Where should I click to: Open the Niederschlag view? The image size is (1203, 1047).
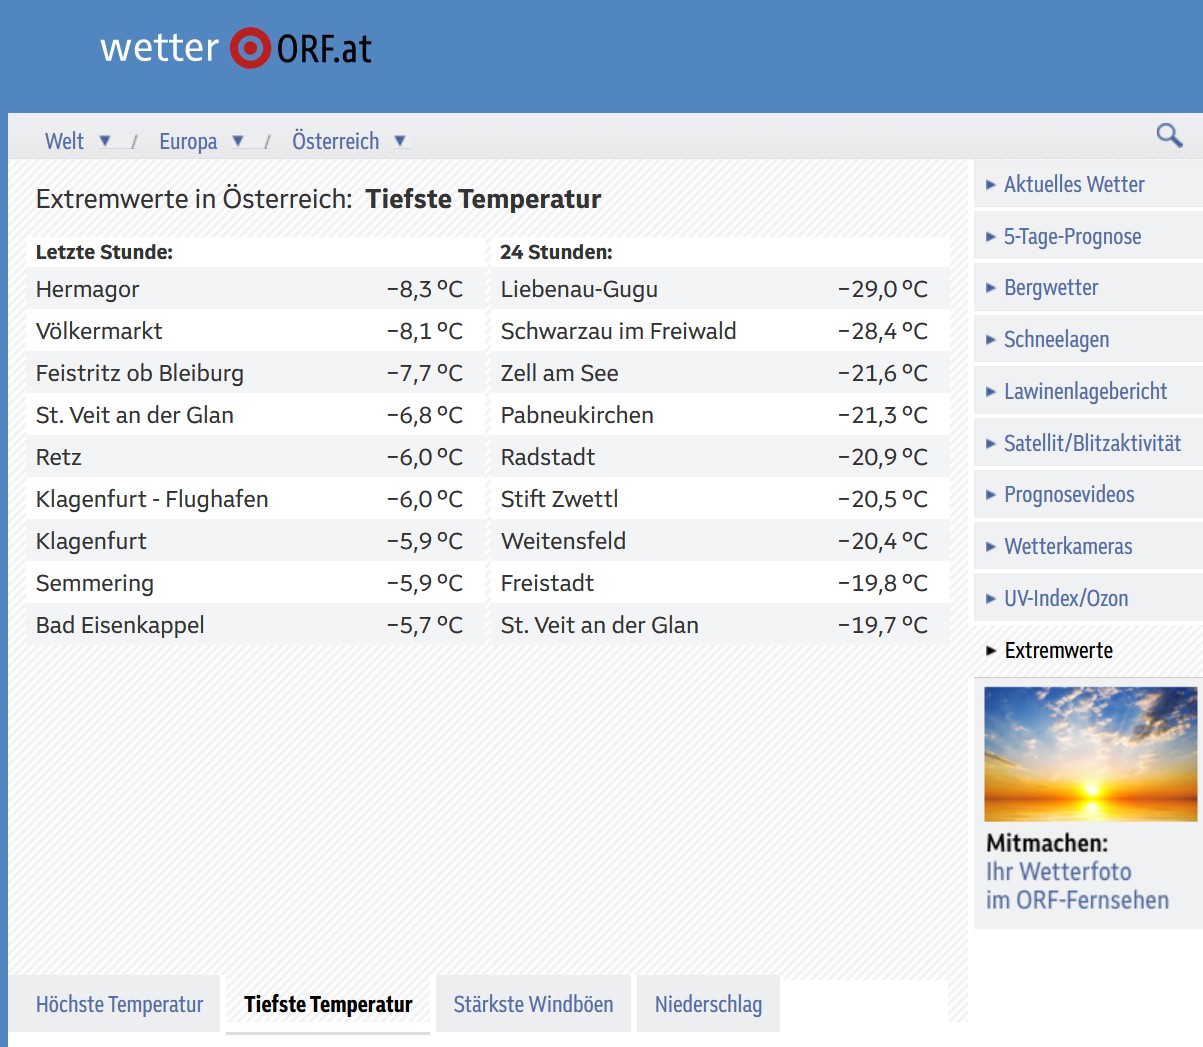click(708, 1003)
